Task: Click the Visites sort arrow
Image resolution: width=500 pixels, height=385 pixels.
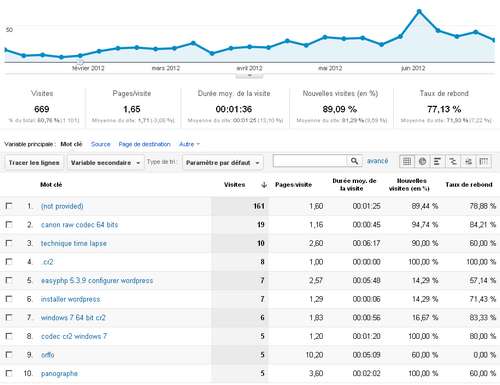Action: [264, 185]
